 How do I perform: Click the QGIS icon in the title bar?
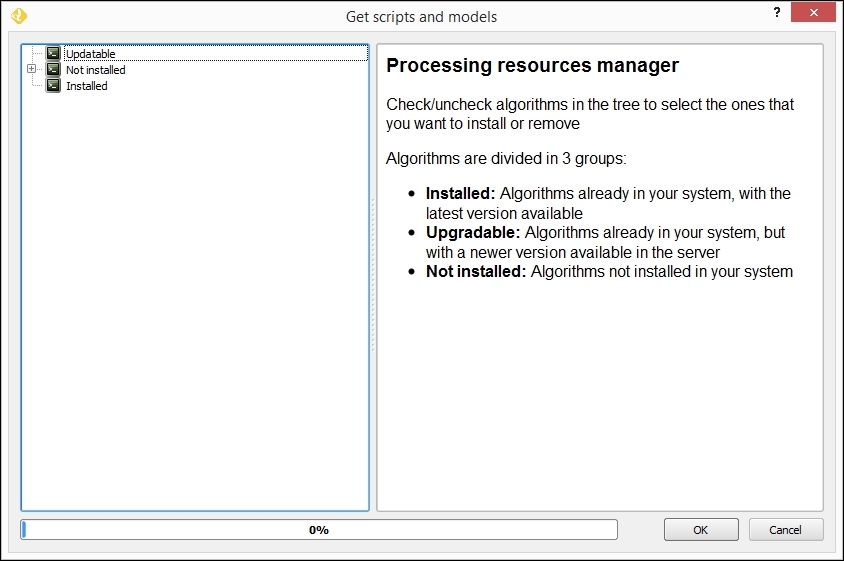[x=18, y=16]
